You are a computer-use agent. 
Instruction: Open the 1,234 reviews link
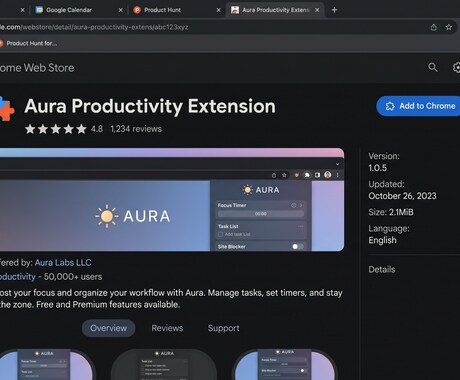136,129
